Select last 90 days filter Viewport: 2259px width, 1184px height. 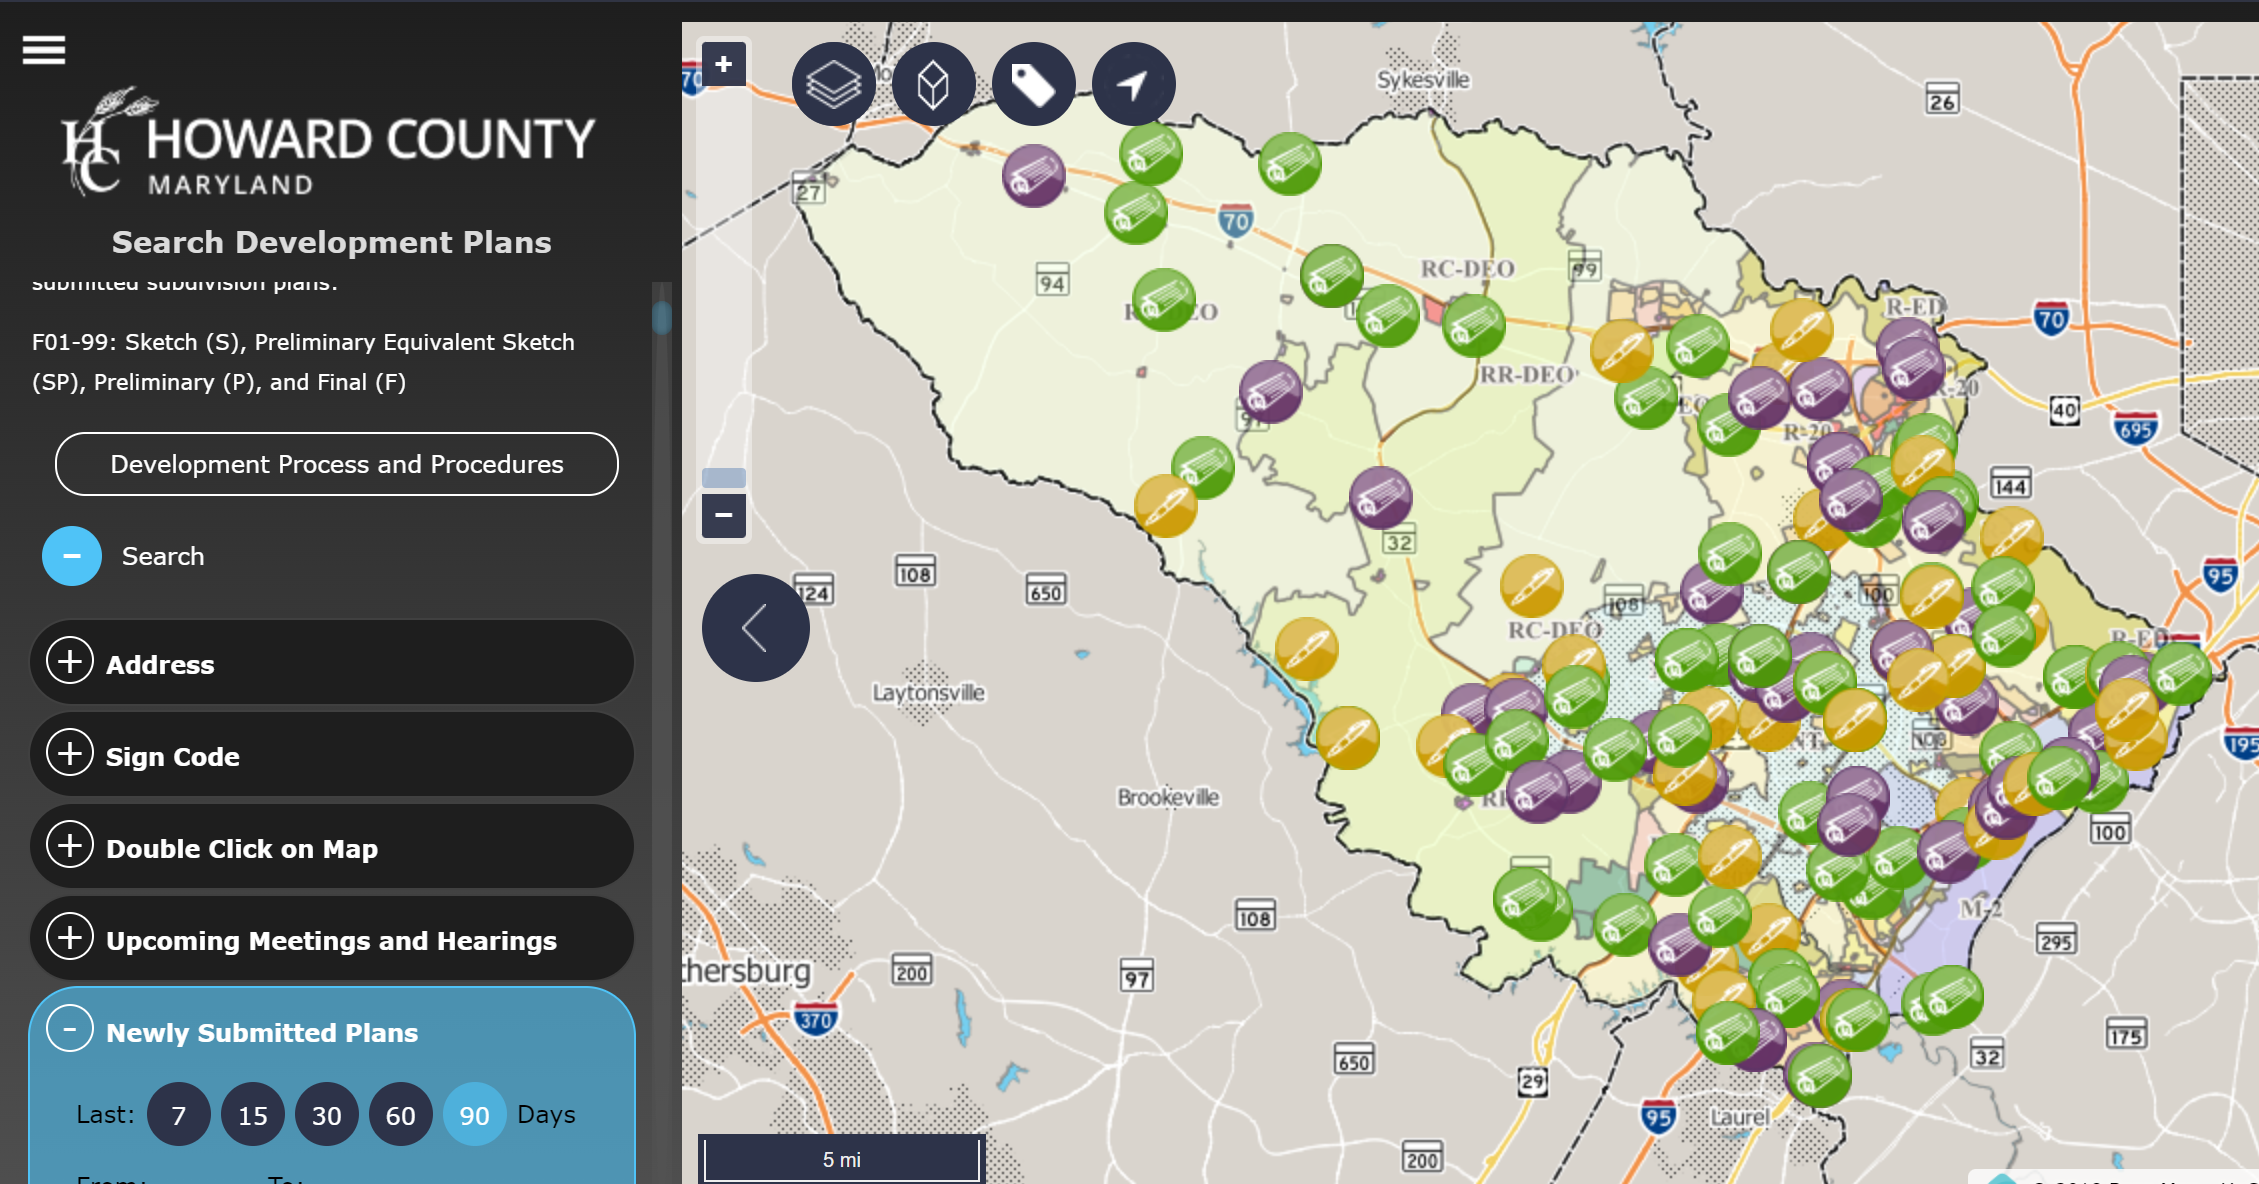[475, 1114]
